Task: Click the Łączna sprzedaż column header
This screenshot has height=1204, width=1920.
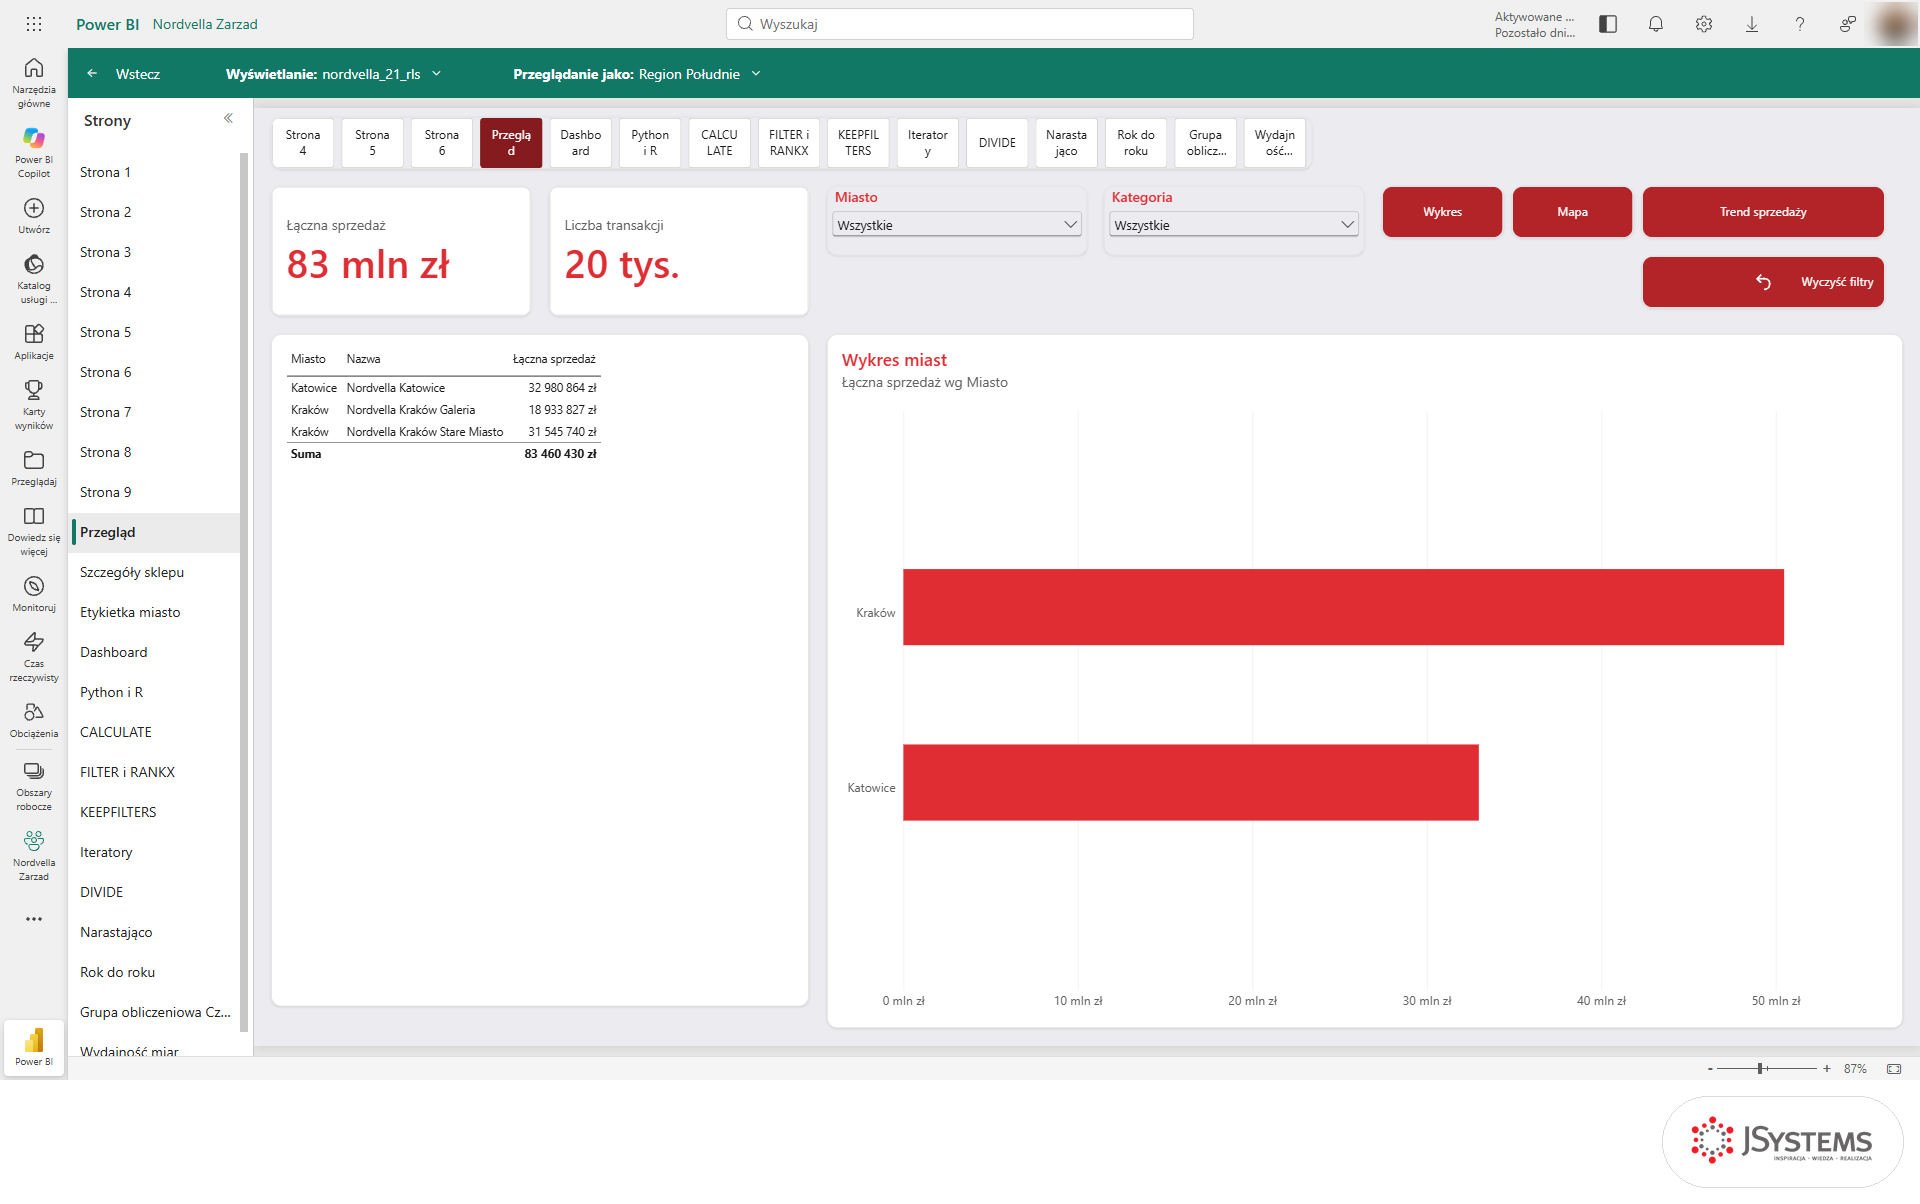Action: [554, 359]
